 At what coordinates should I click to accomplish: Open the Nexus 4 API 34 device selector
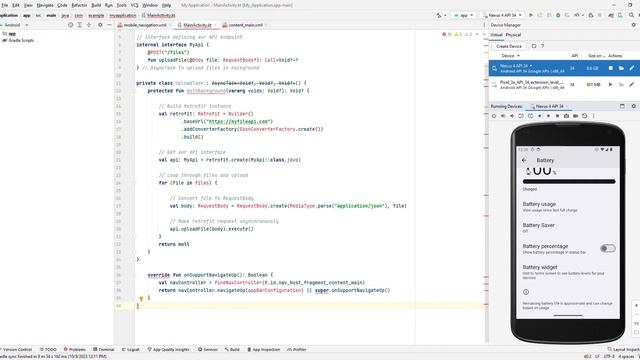[x=502, y=15]
